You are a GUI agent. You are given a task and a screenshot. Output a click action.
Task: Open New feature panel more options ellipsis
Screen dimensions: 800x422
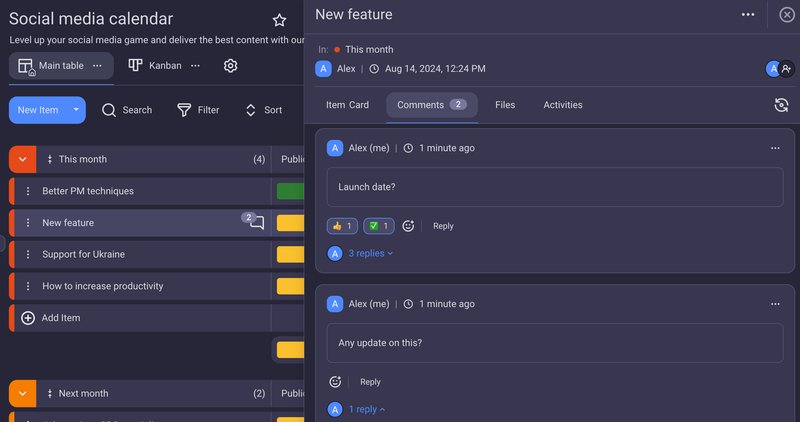tap(748, 14)
